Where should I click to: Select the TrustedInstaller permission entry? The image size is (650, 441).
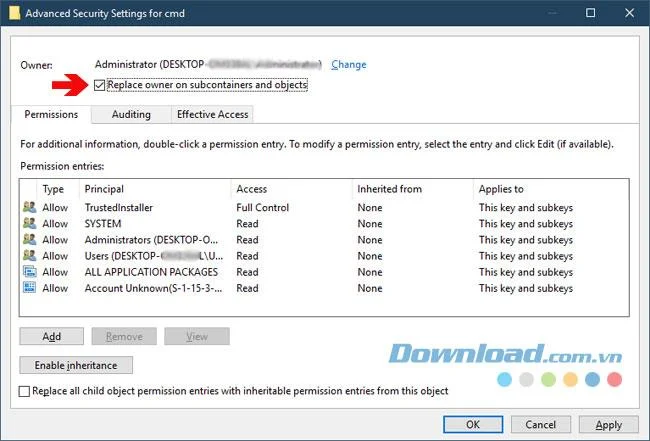pos(324,207)
